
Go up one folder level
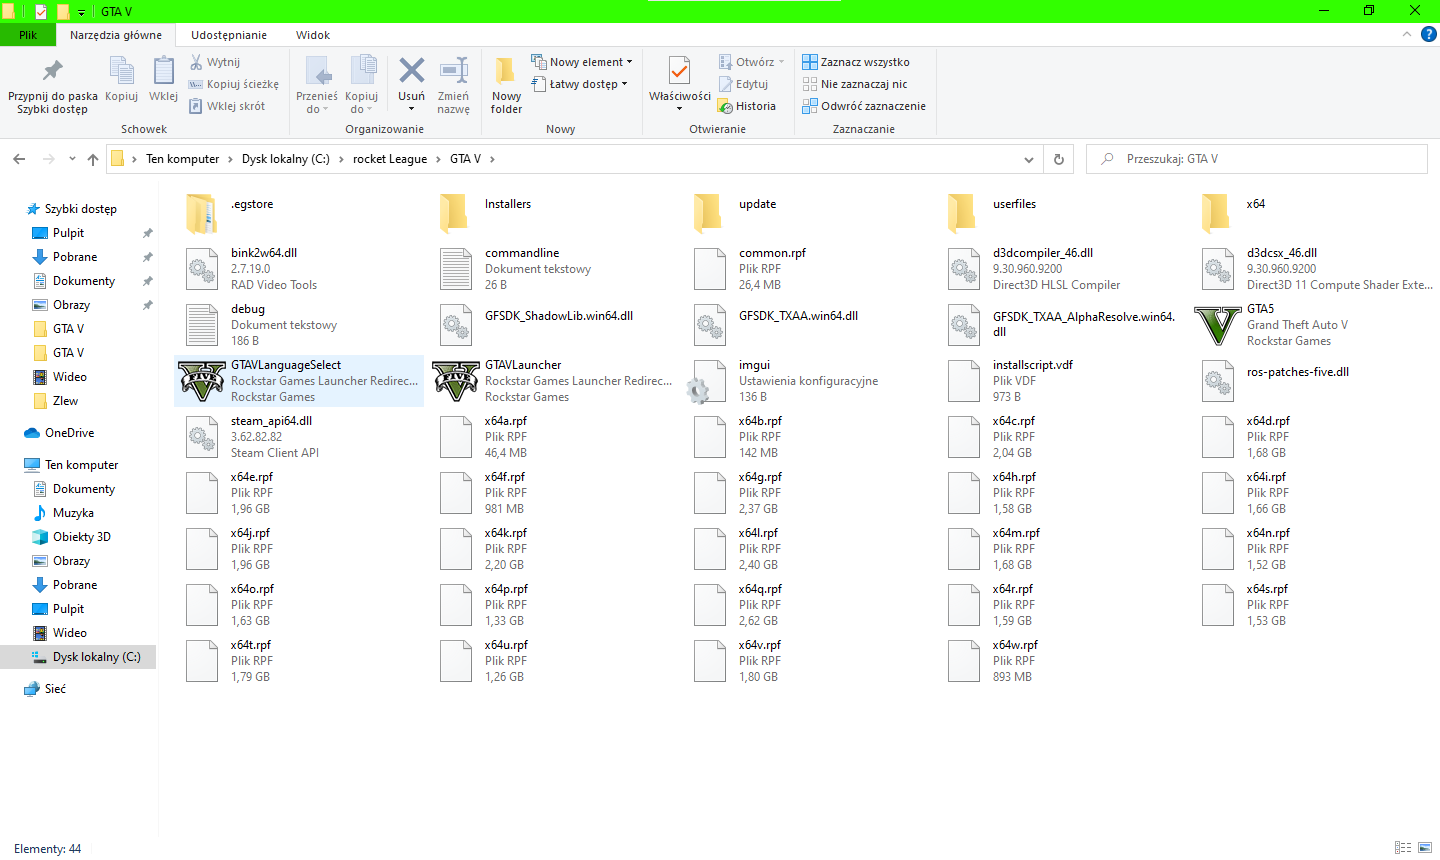[x=93, y=159]
